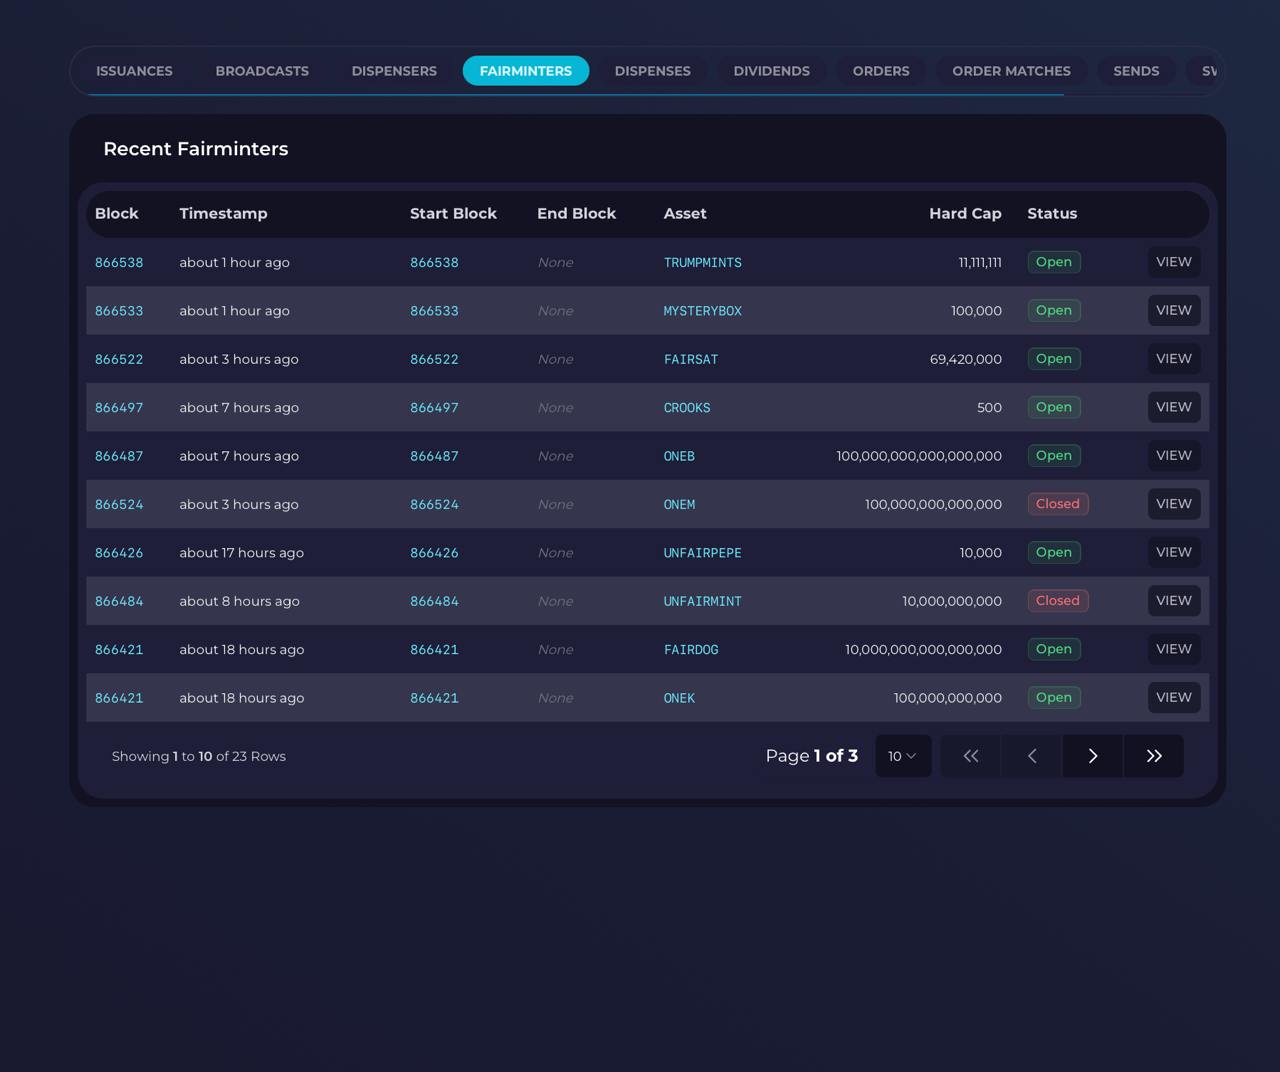Open the ONEK asset link

[x=679, y=698]
